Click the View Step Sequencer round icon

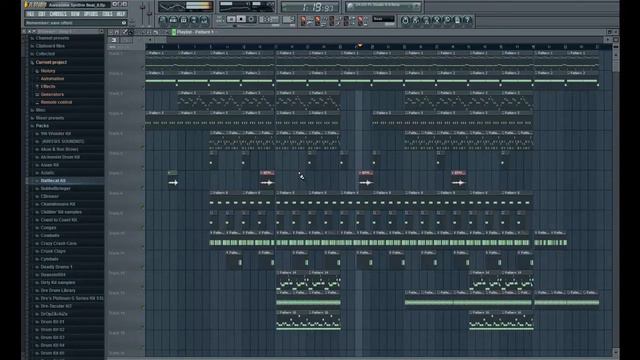(x=173, y=20)
